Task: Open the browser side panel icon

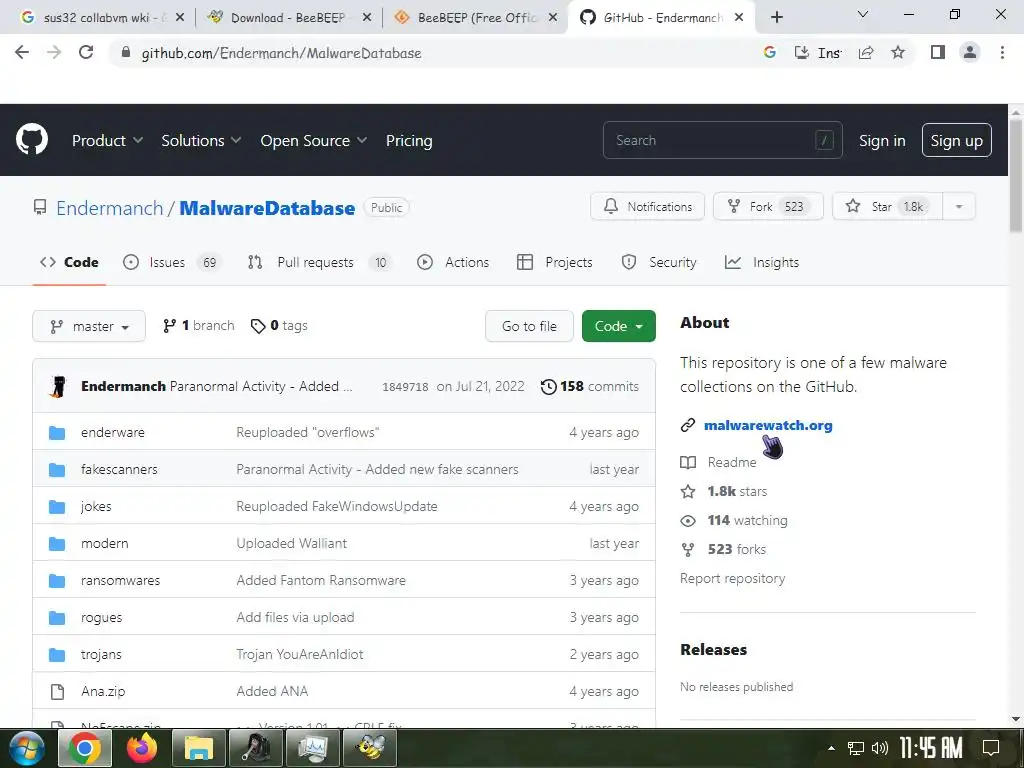Action: click(938, 52)
